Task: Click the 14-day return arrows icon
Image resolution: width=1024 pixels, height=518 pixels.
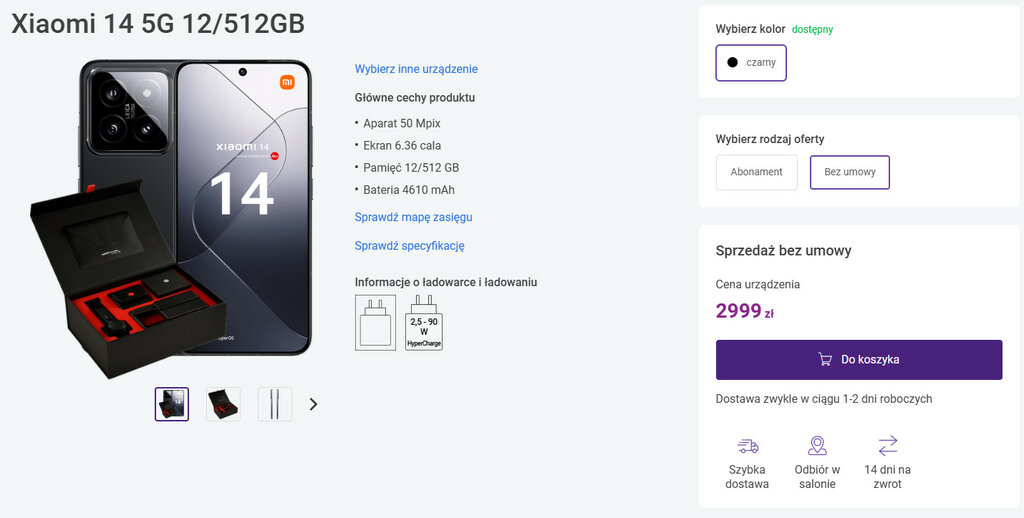Action: click(887, 446)
